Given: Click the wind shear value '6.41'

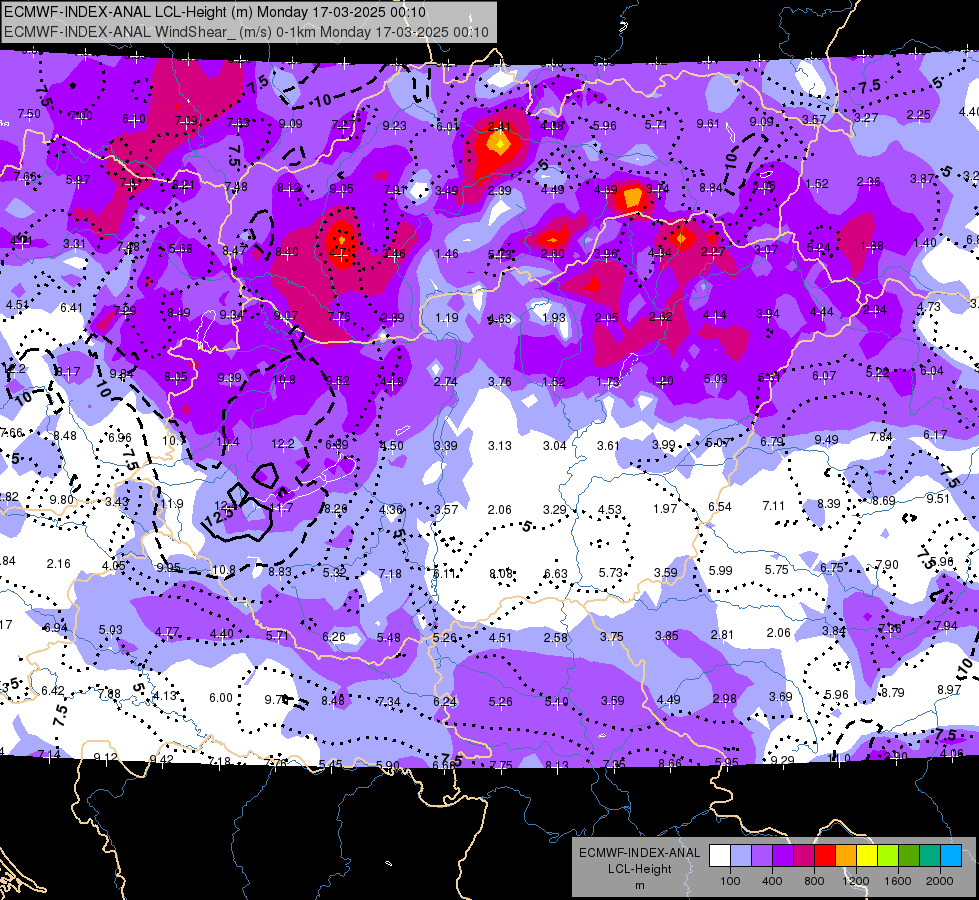Looking at the screenshot, I should 71,307.
